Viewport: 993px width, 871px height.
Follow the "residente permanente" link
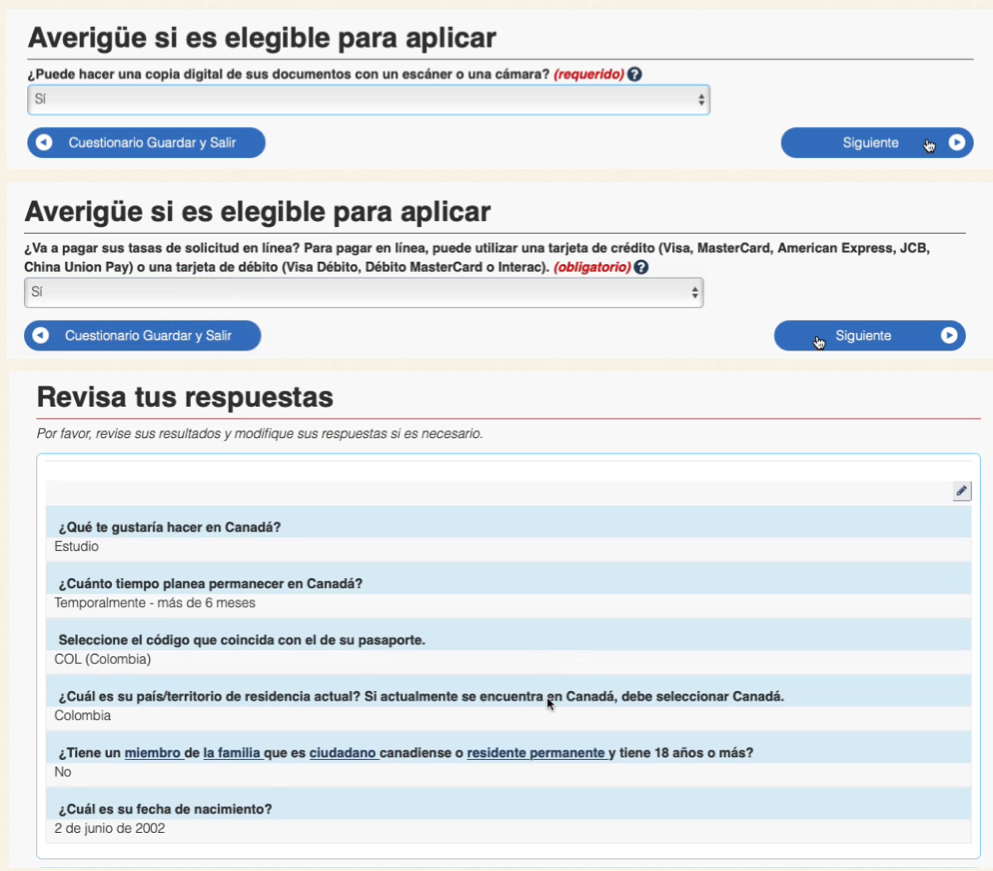coord(535,753)
